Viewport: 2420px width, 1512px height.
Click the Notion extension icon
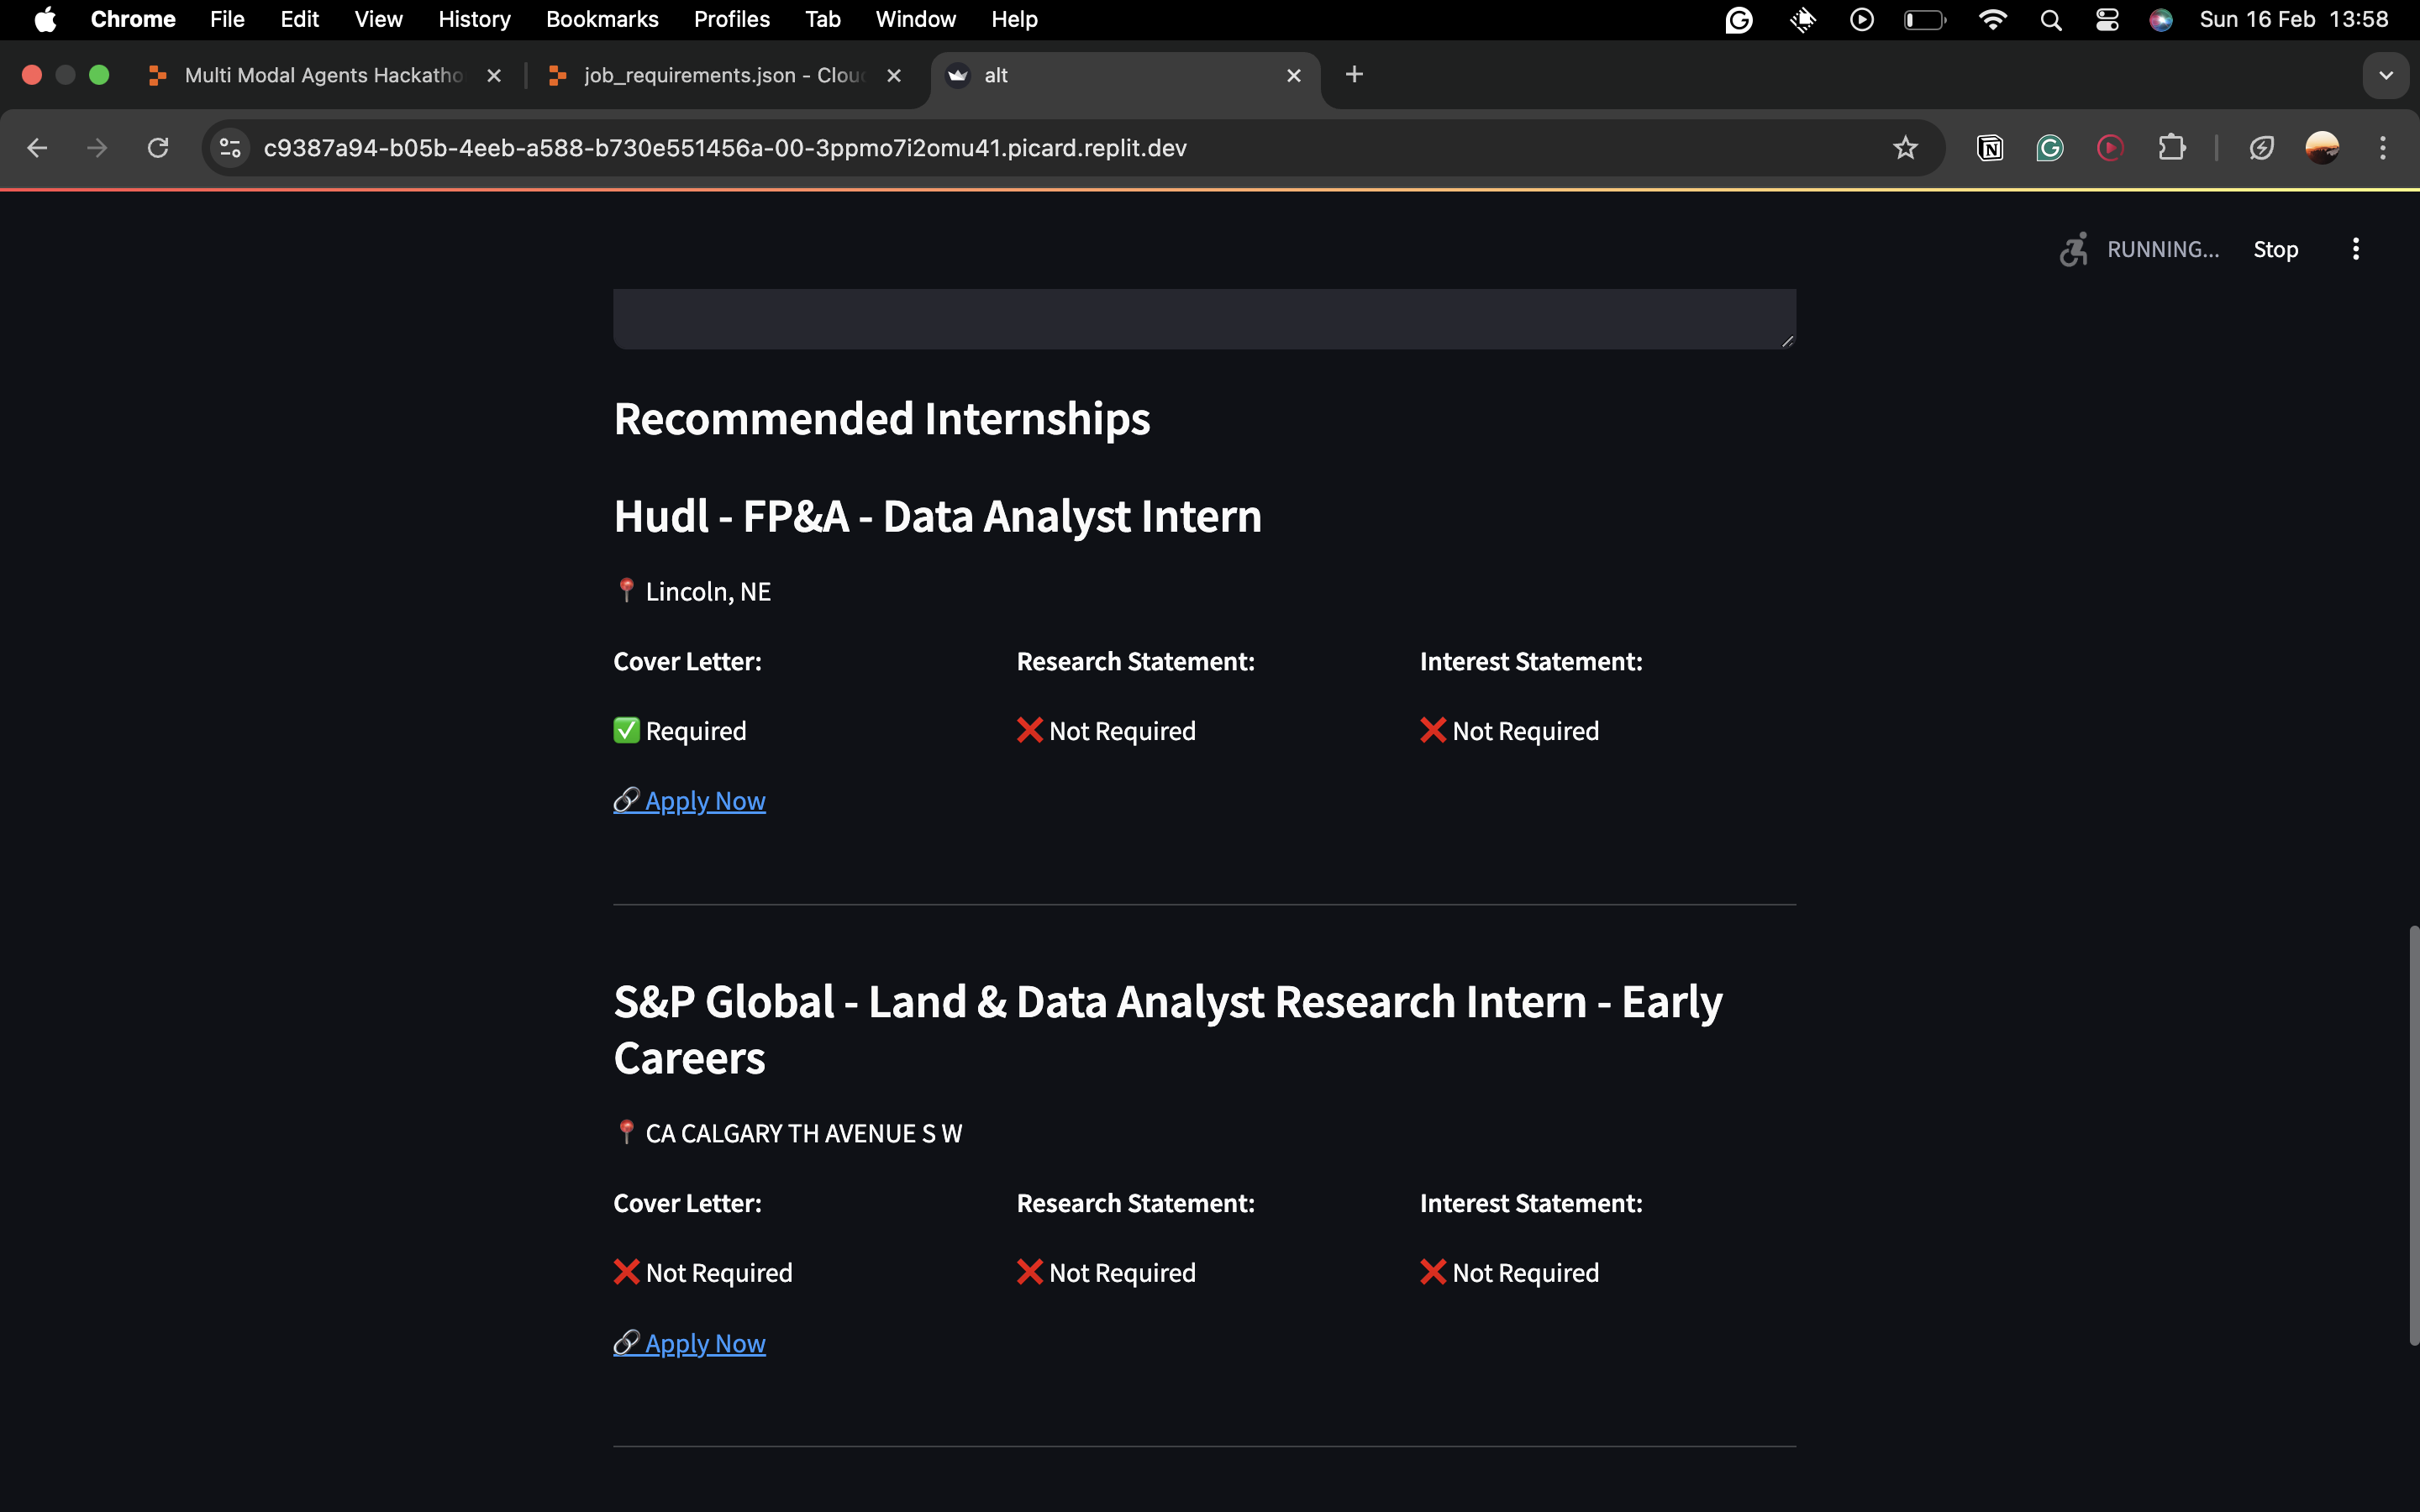point(1990,148)
